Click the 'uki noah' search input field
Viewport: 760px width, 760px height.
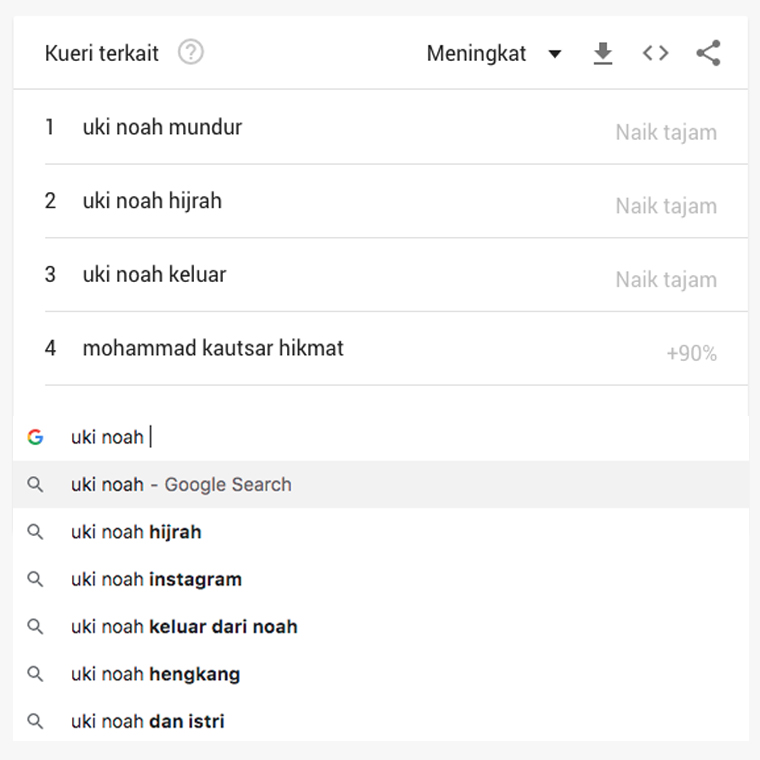coord(400,437)
